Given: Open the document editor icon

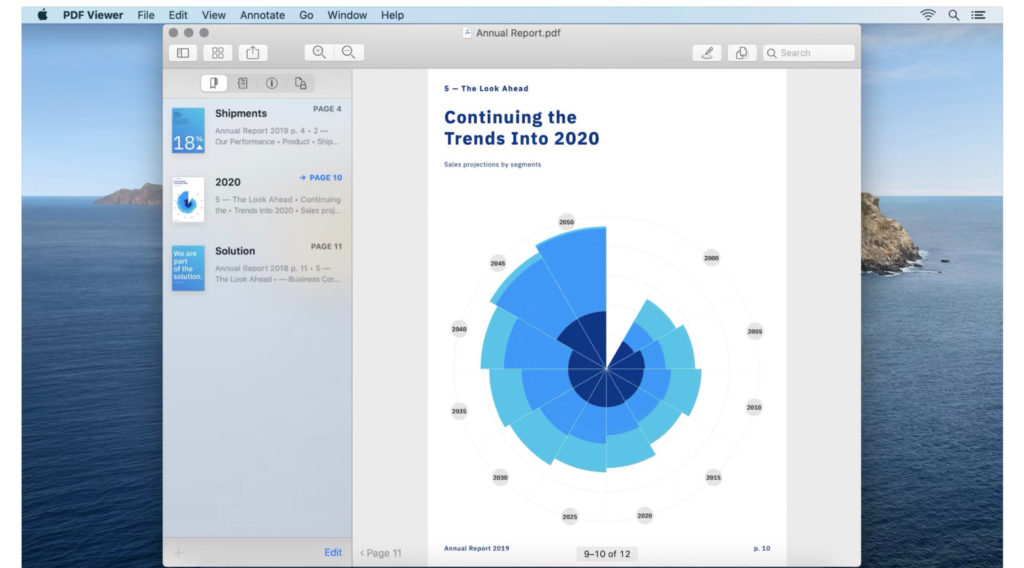Looking at the screenshot, I should point(741,53).
